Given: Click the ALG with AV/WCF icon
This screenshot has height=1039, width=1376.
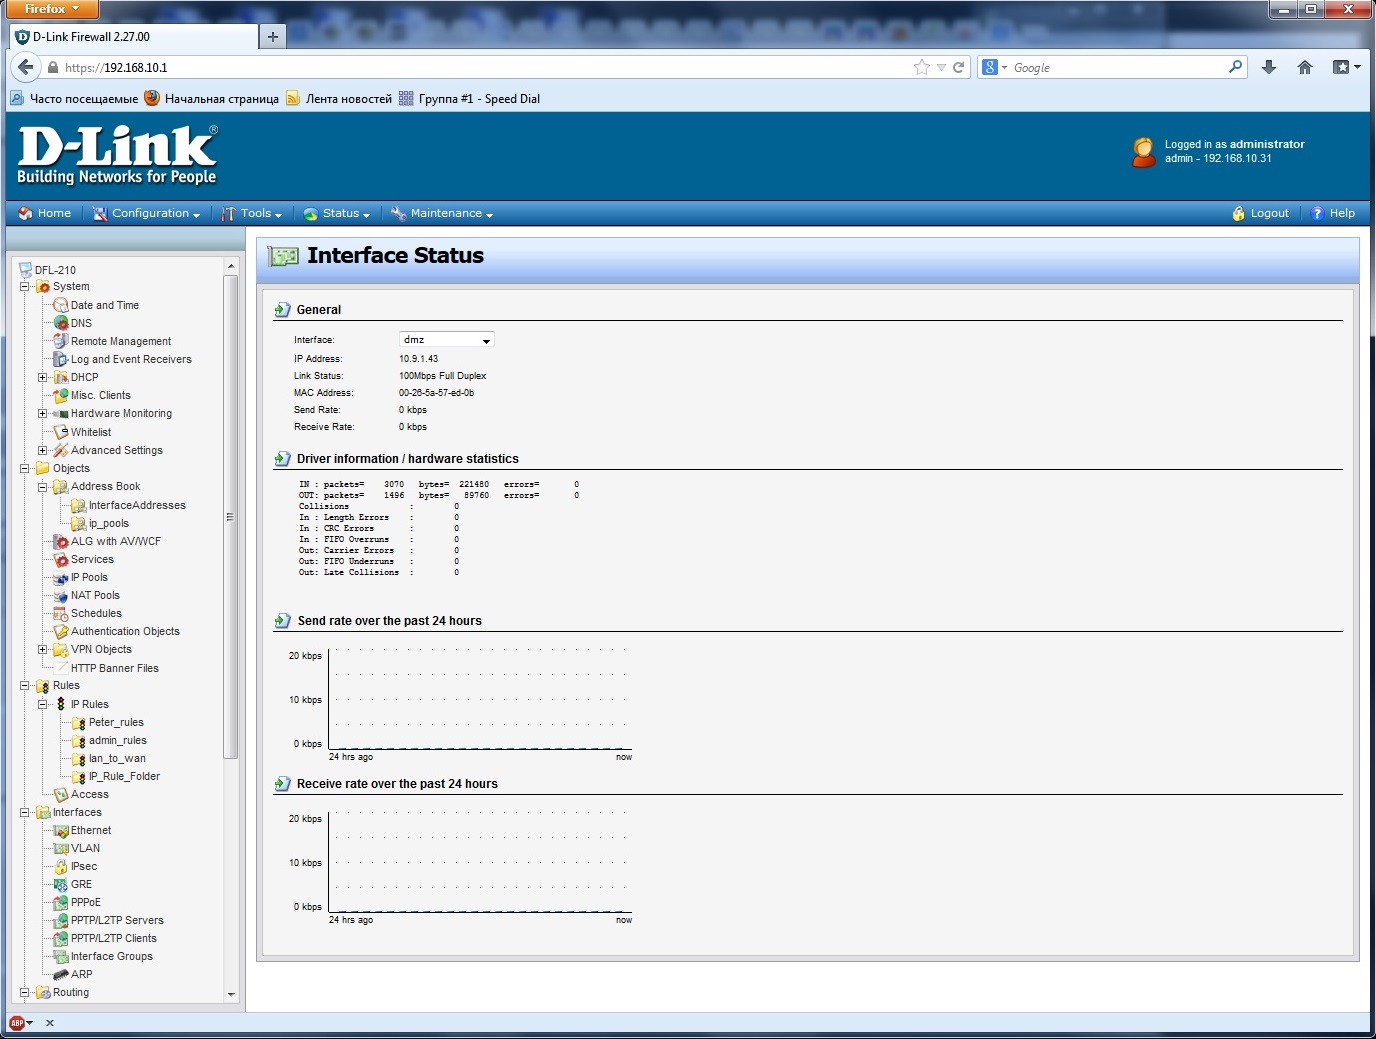Looking at the screenshot, I should point(61,541).
